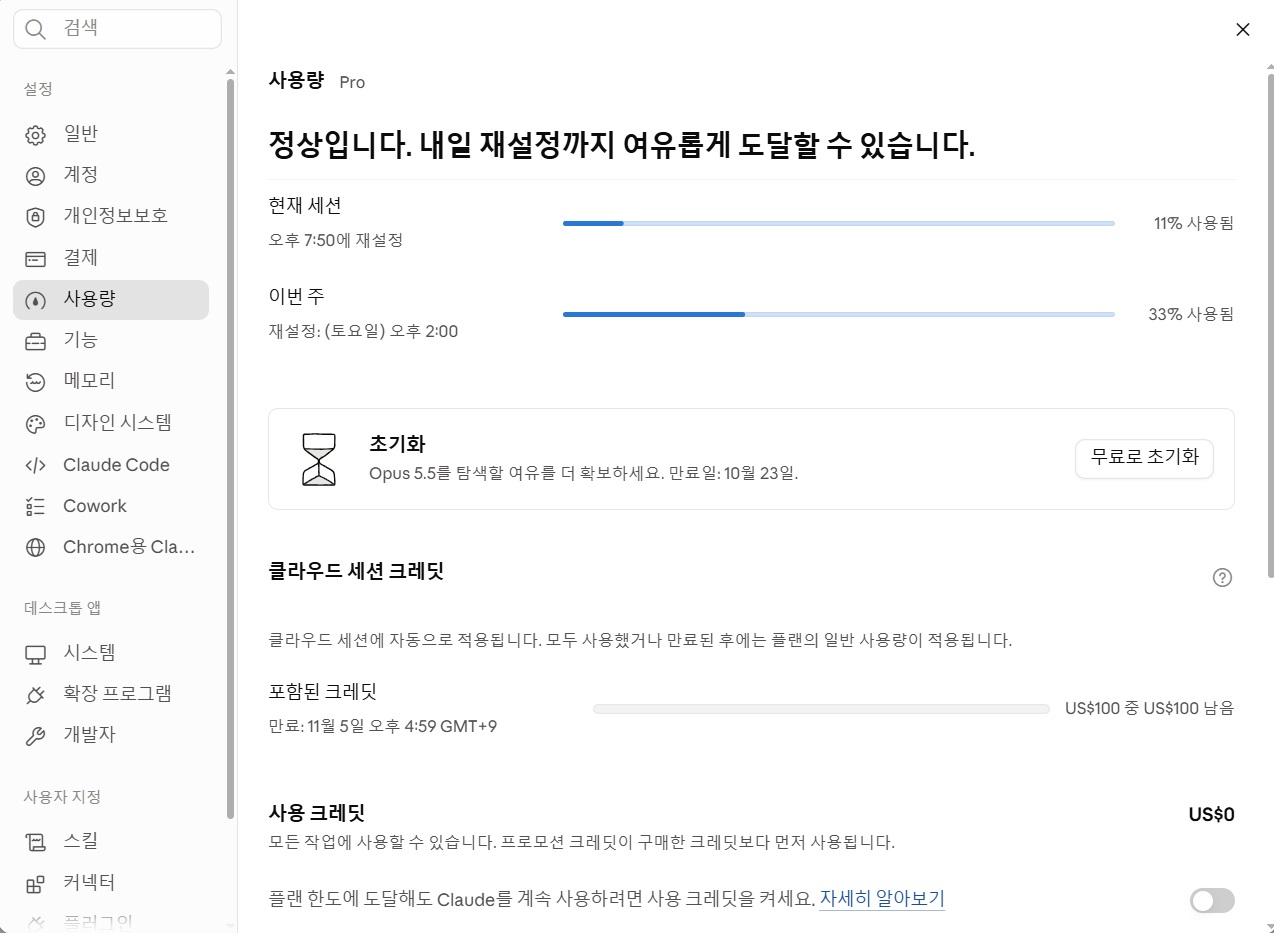Click the monitor icon beside 시스템
This screenshot has width=1274, height=933.
pyautogui.click(x=35, y=654)
